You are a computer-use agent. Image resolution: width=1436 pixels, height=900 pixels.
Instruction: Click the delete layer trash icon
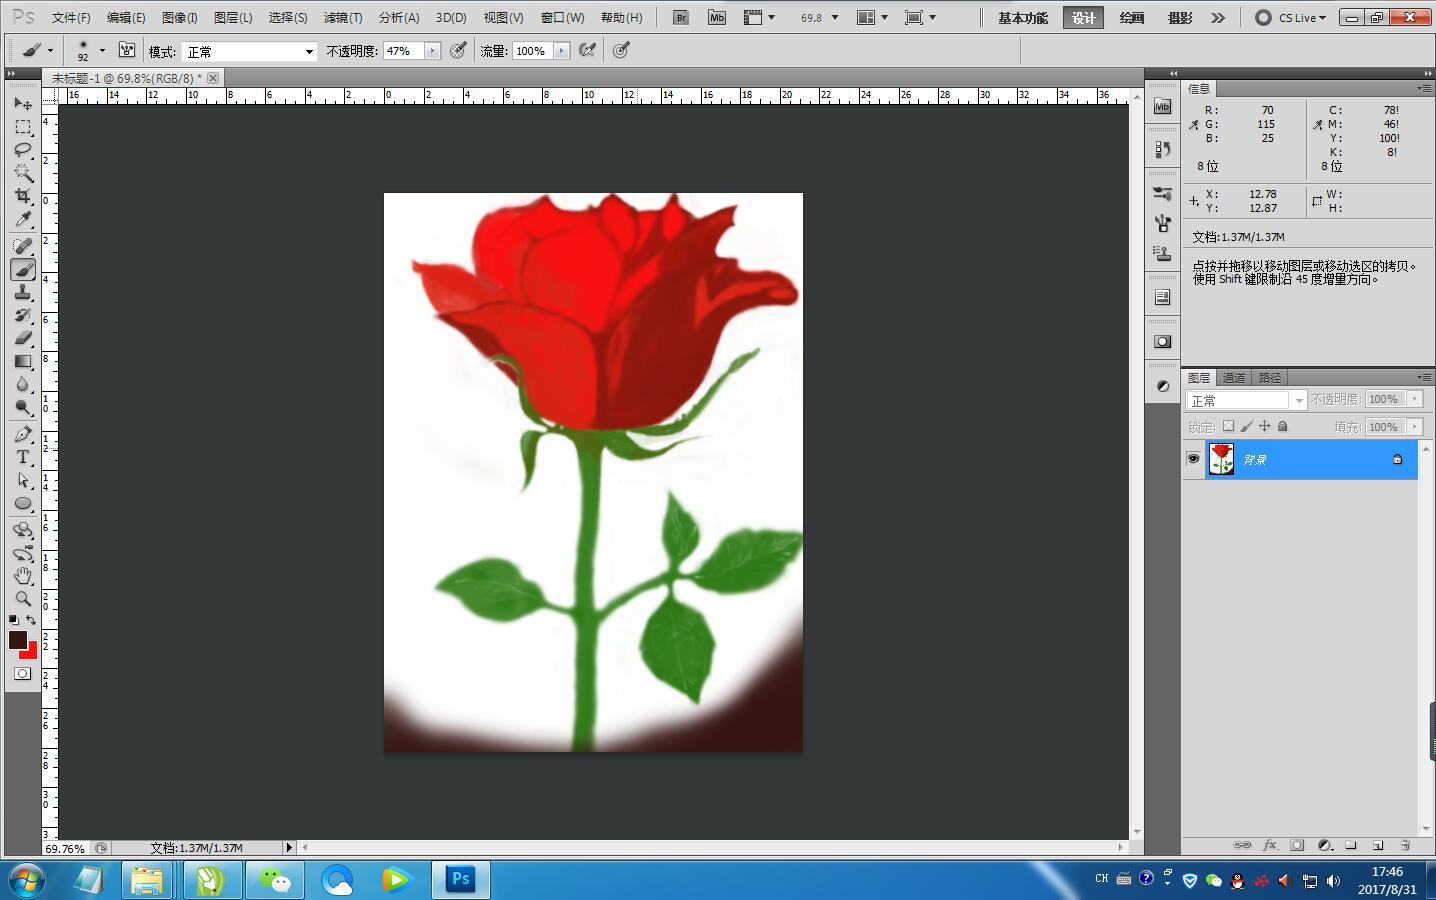click(1404, 845)
